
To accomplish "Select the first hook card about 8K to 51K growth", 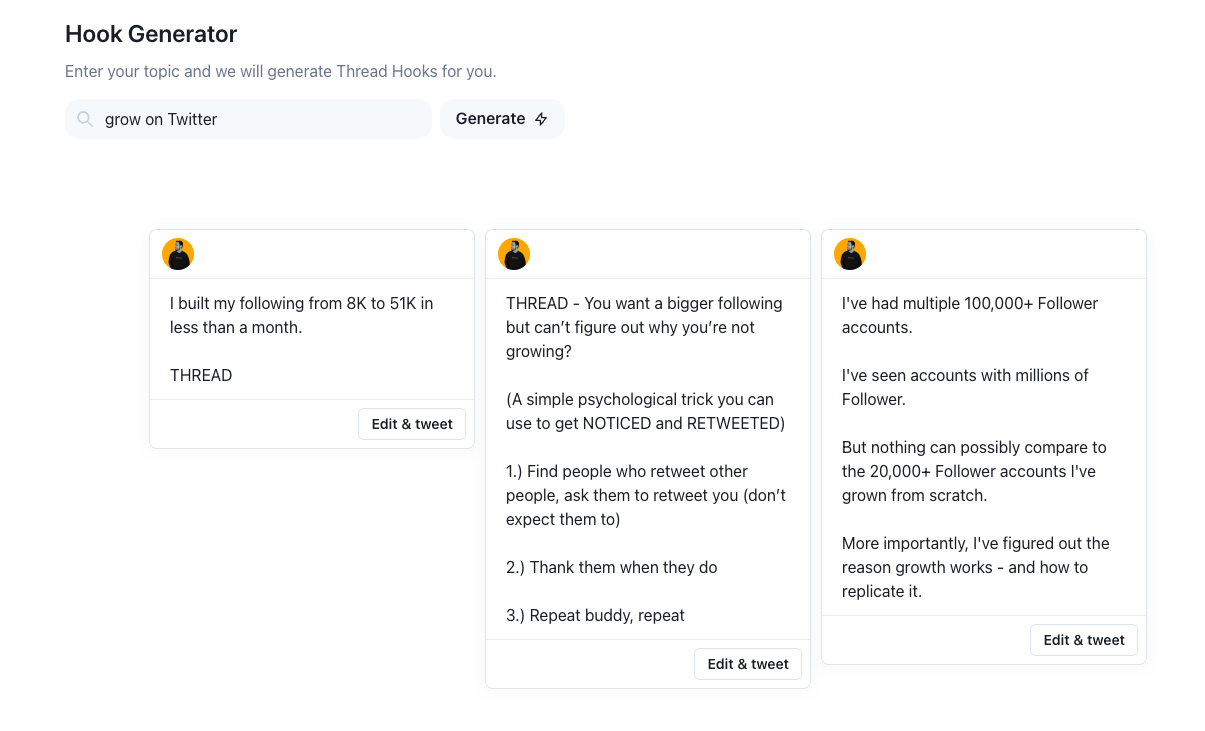I will coord(311,339).
